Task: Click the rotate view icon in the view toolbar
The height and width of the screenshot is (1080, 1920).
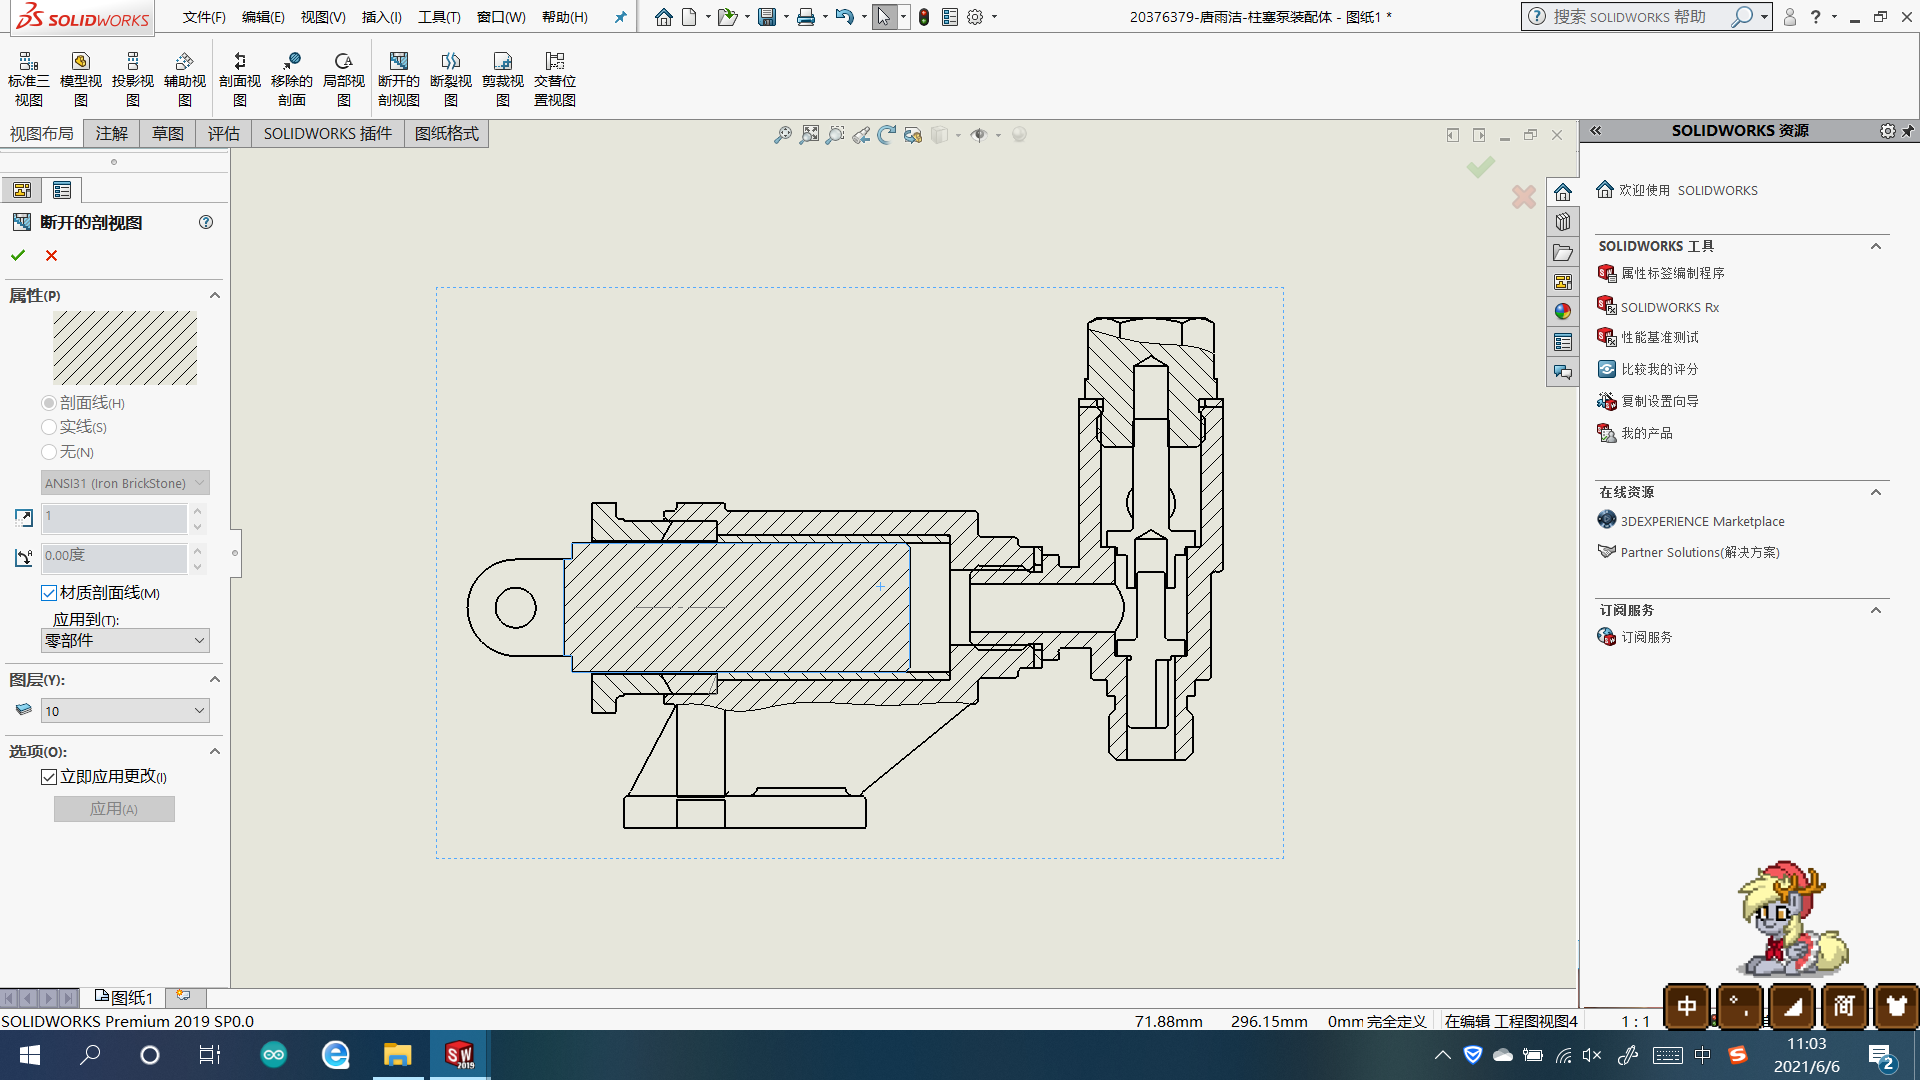Action: (887, 135)
